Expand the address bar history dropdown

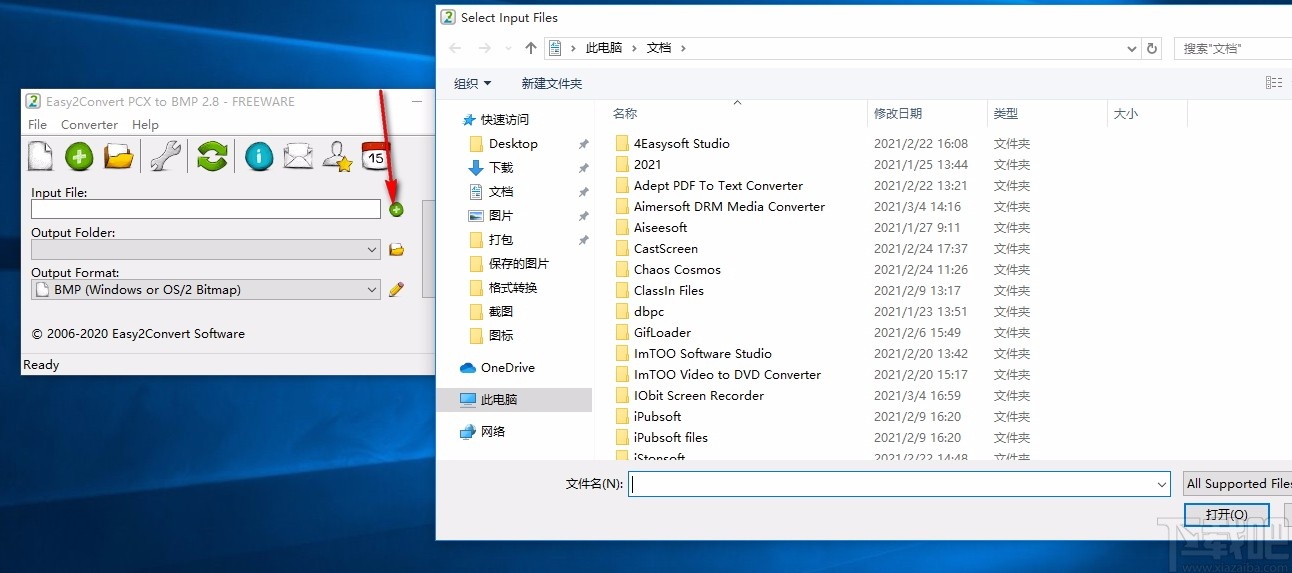1132,48
